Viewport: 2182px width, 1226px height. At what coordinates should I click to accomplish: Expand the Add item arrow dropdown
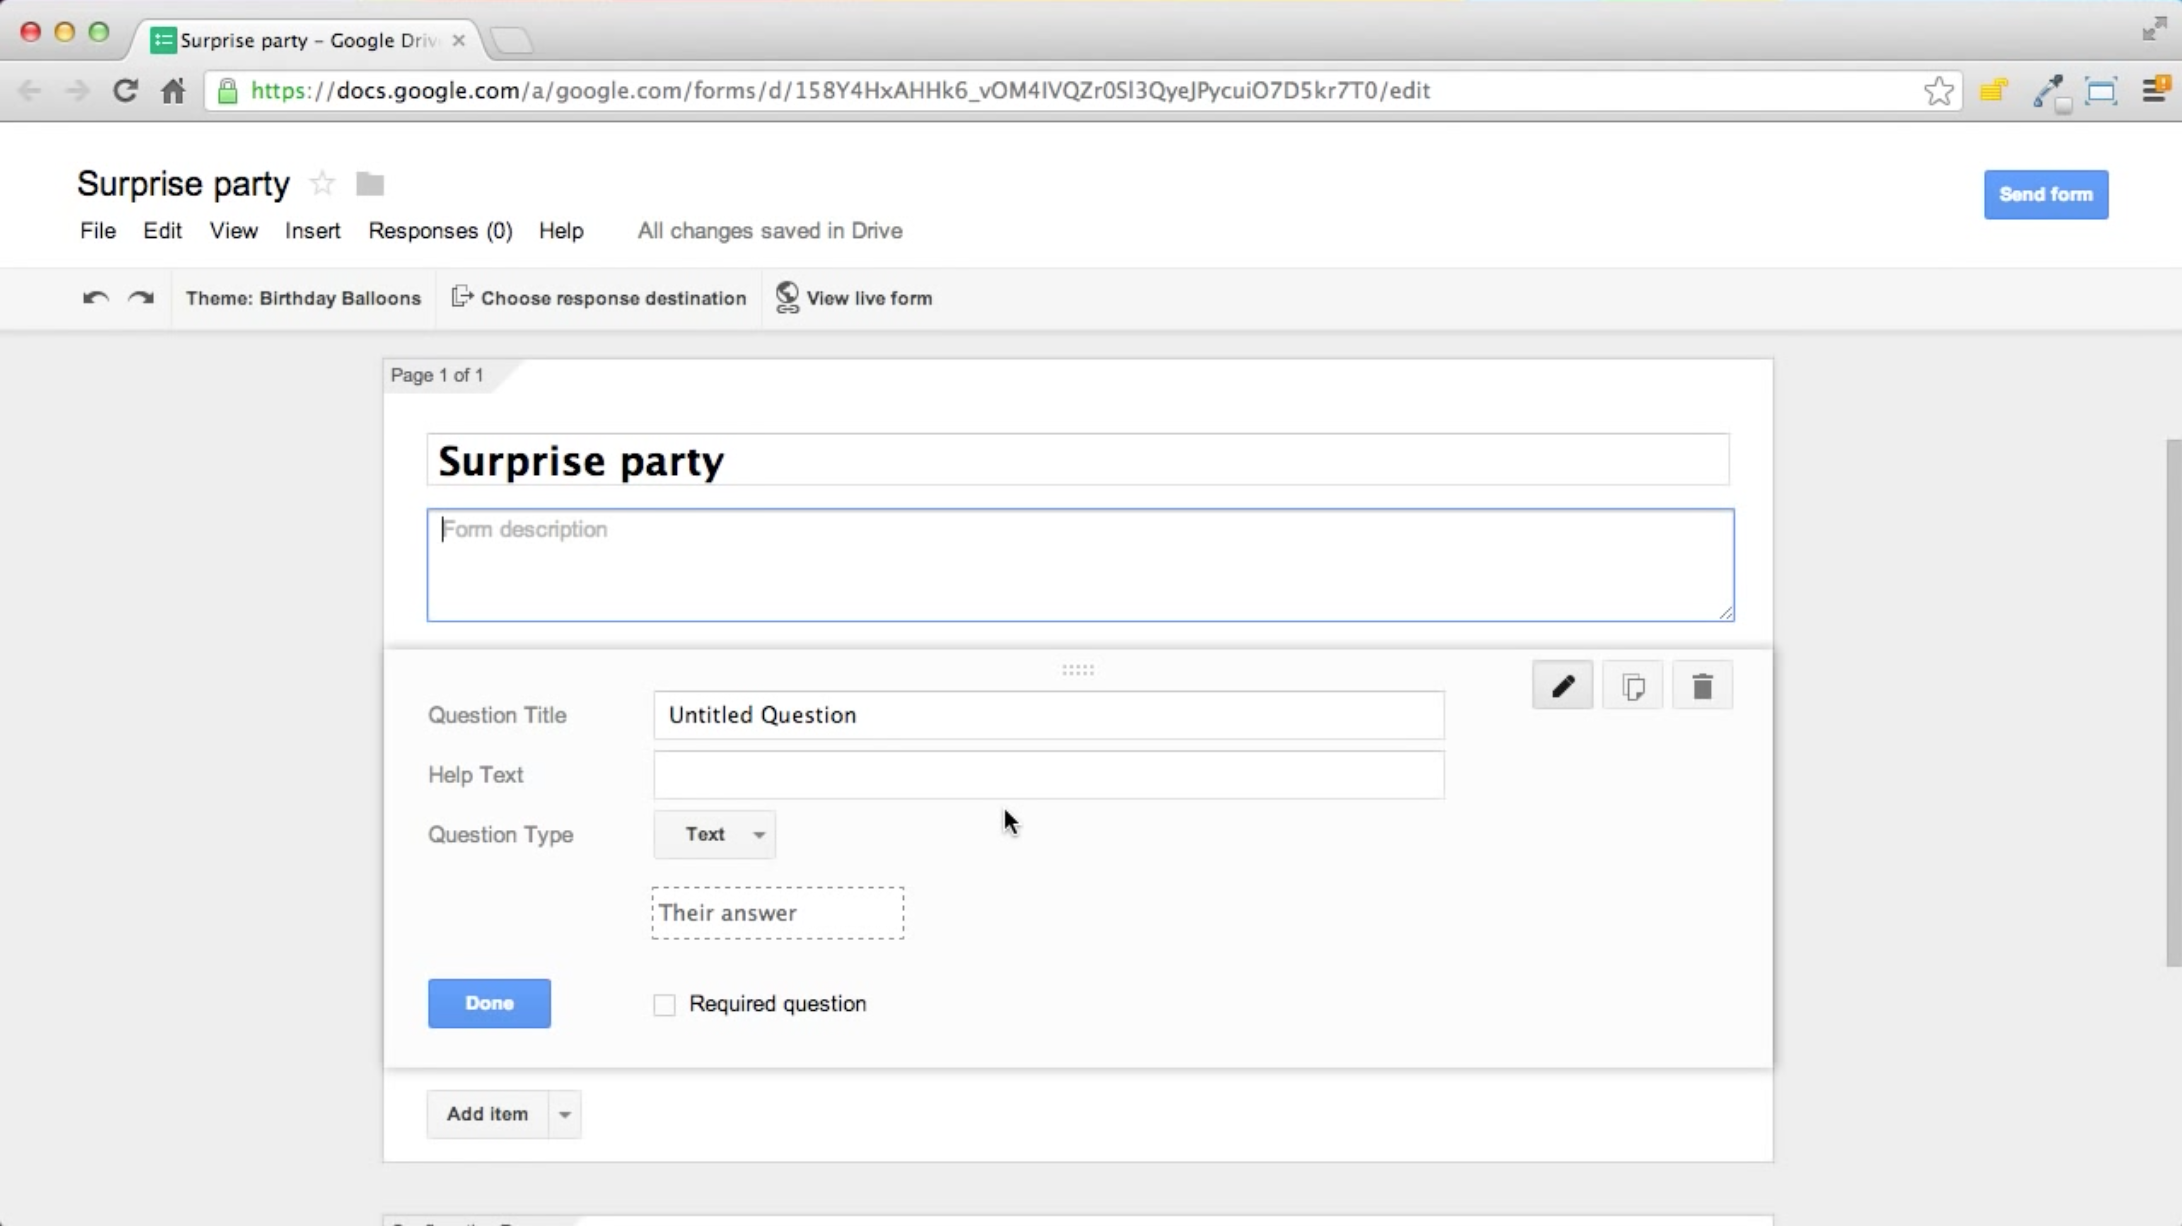(564, 1114)
